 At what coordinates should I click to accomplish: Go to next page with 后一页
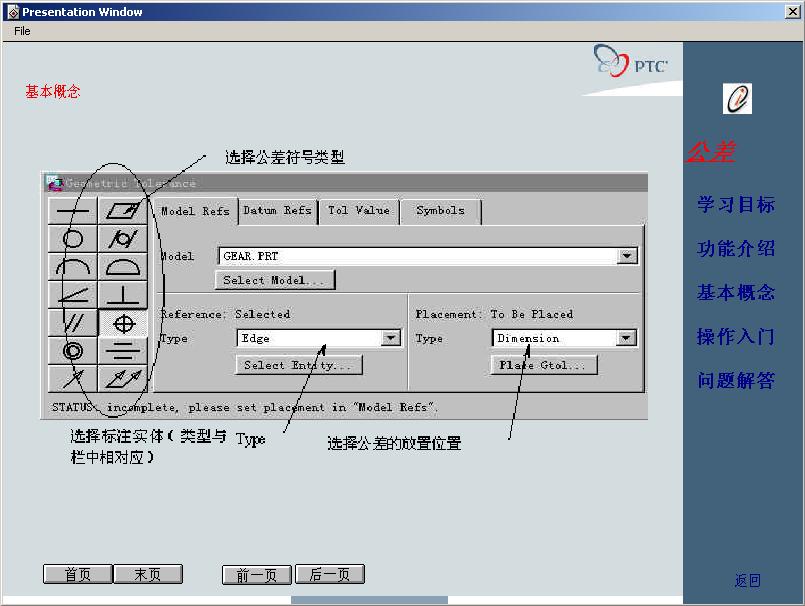(329, 575)
